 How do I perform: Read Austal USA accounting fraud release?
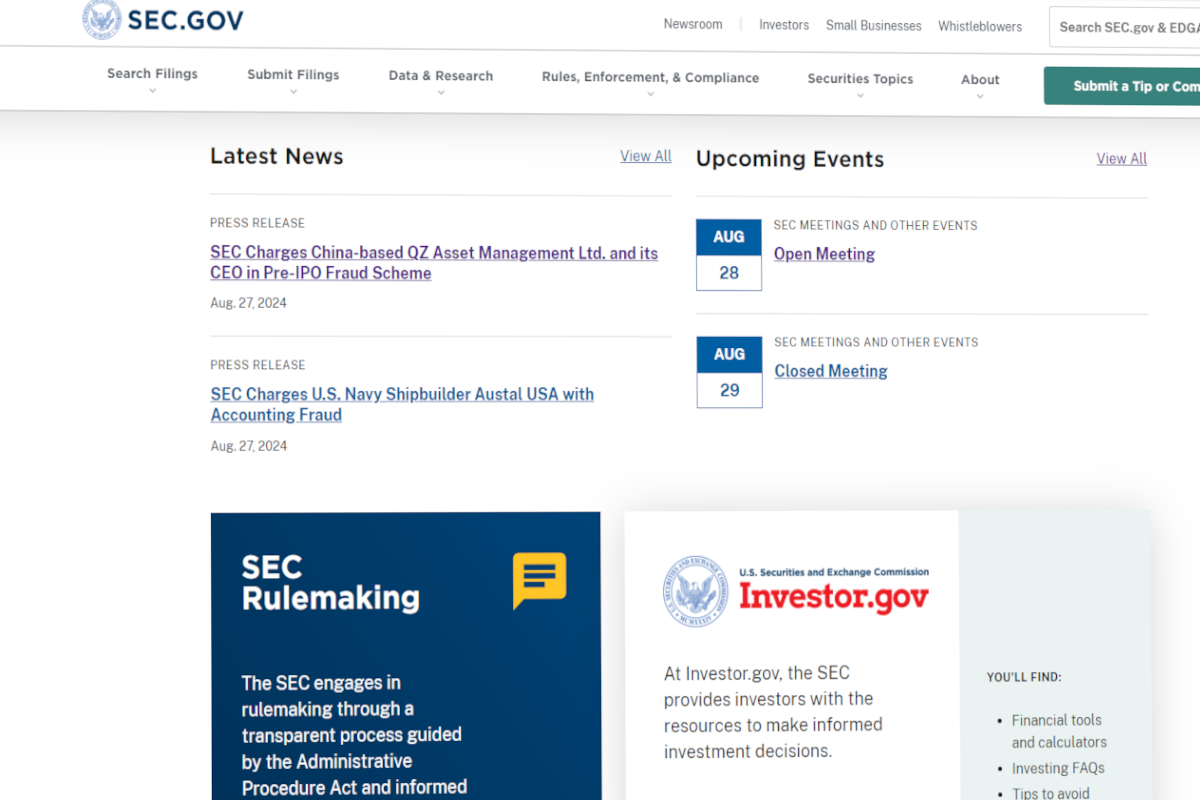[x=402, y=404]
